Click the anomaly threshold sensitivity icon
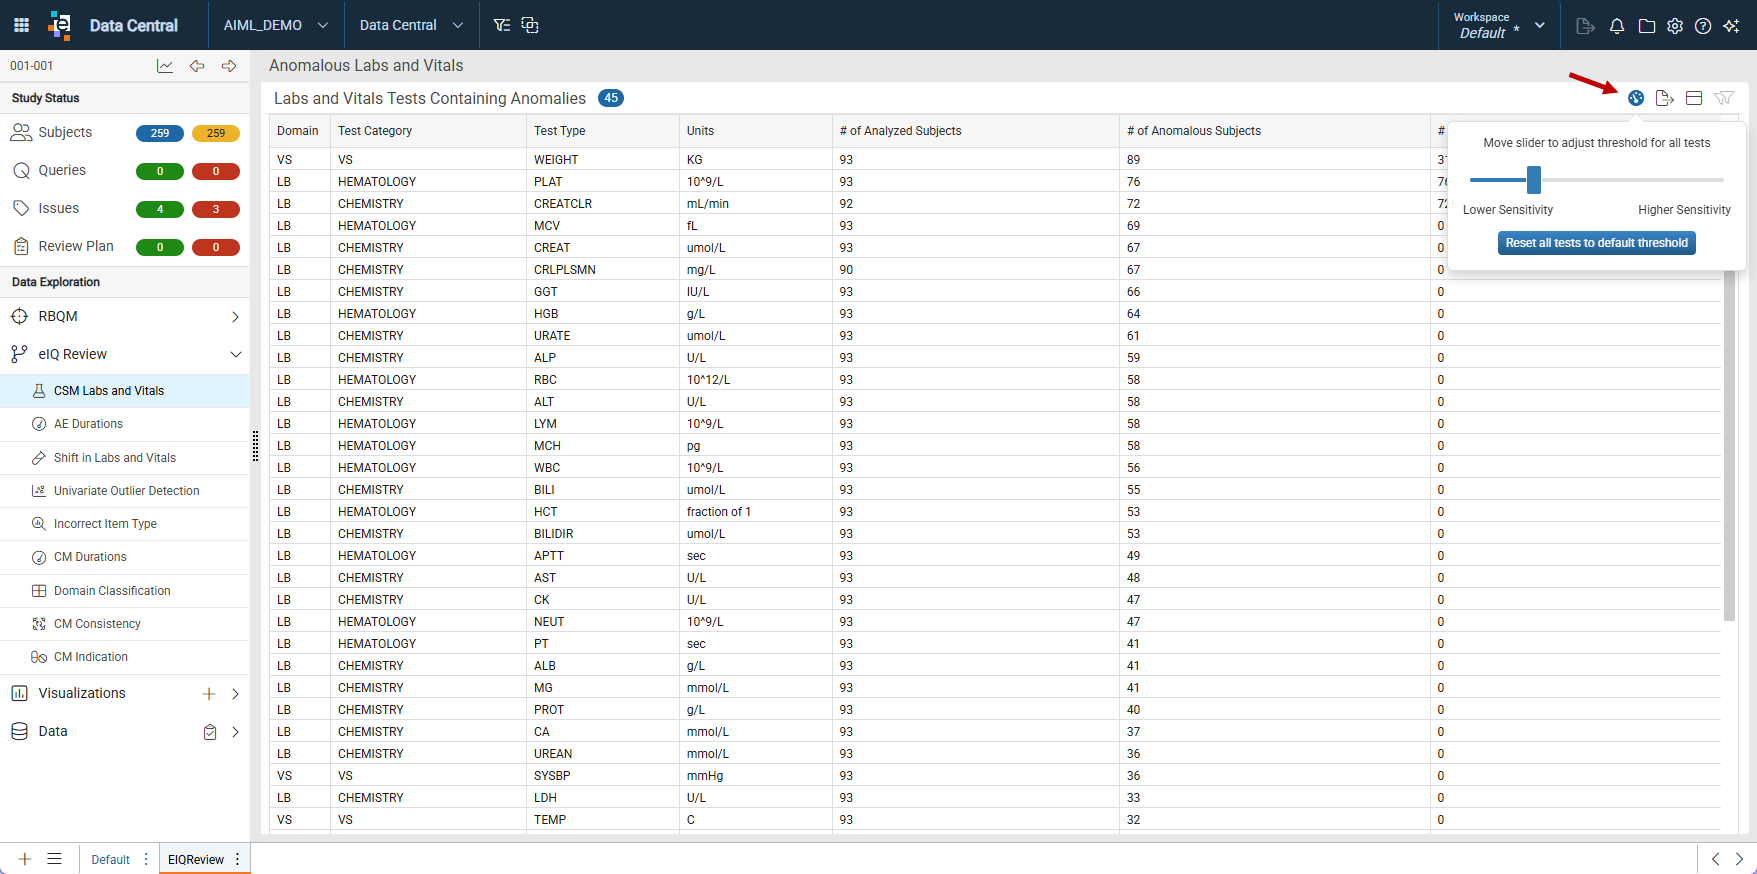Image resolution: width=1757 pixels, height=874 pixels. tap(1636, 98)
